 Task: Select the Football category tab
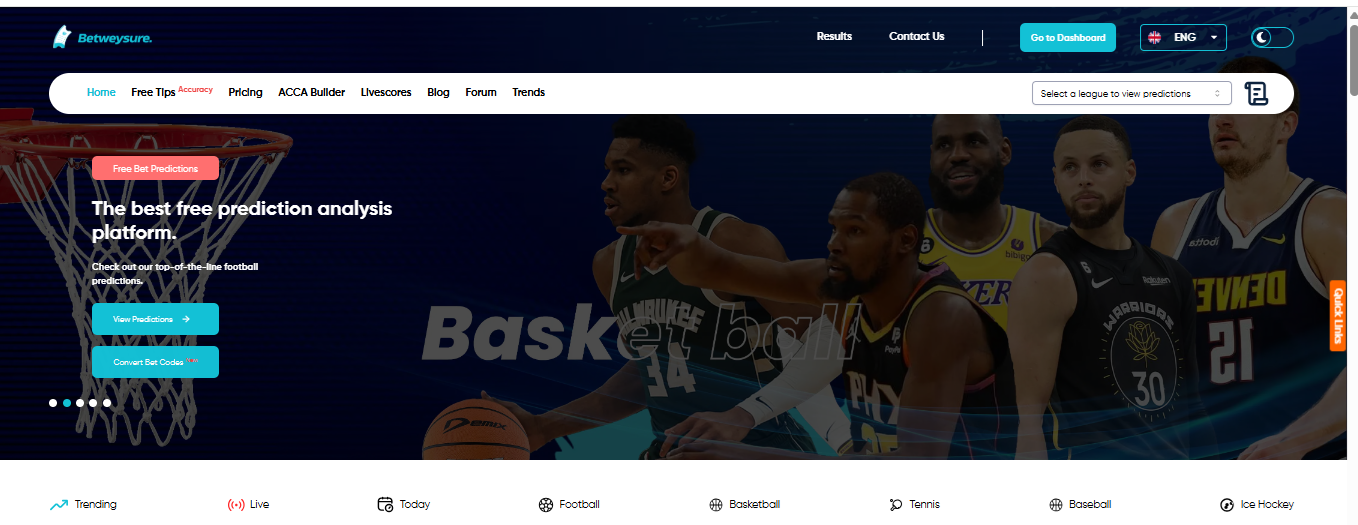pos(569,505)
